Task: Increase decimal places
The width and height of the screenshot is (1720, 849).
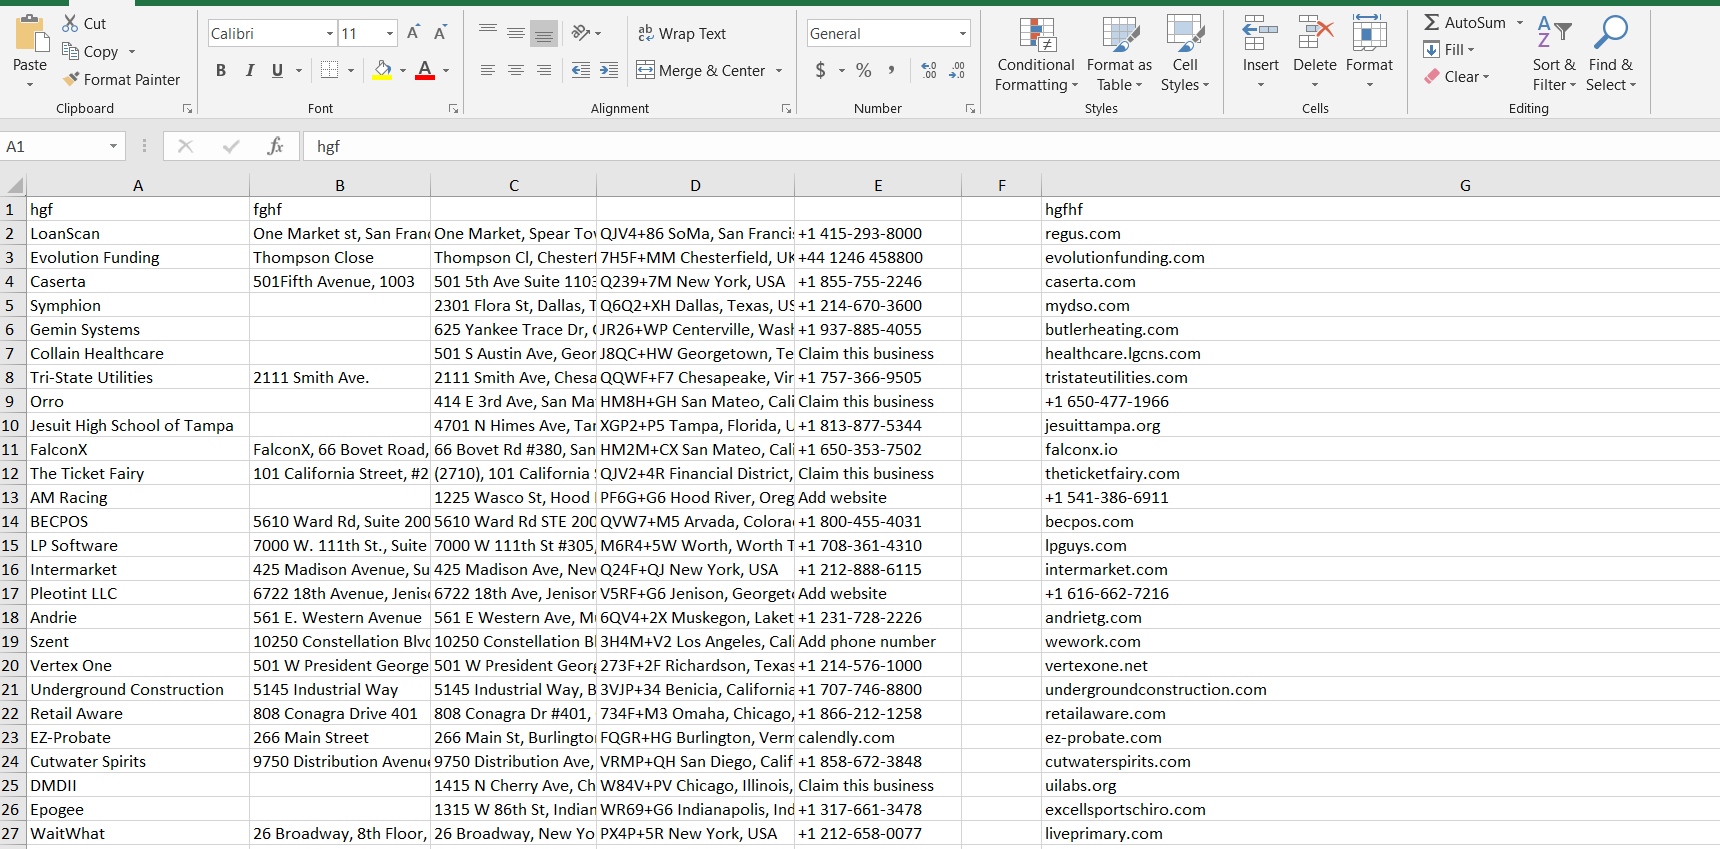Action: click(929, 70)
